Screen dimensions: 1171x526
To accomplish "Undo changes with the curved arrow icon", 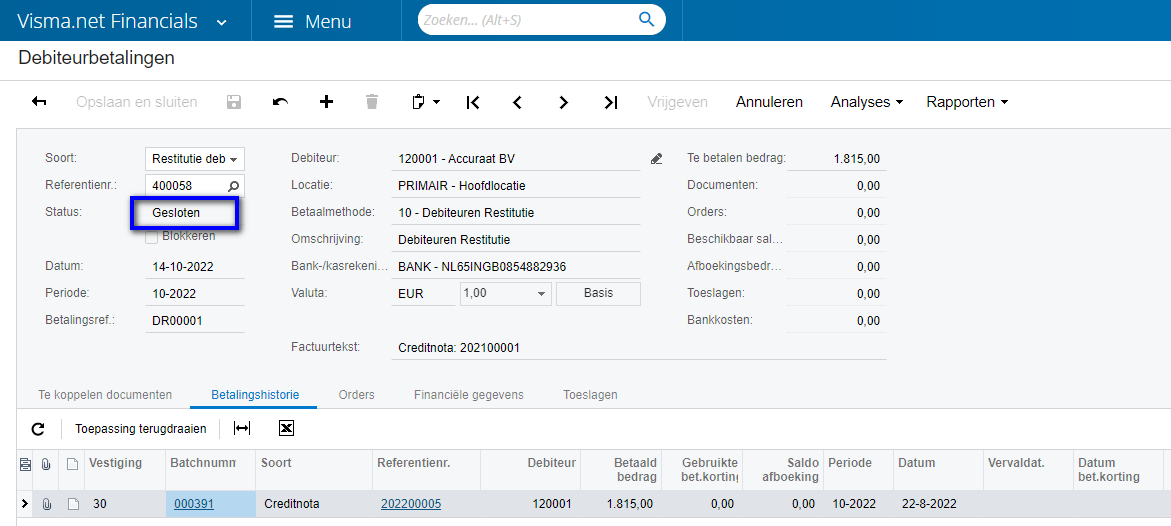I will [x=280, y=102].
